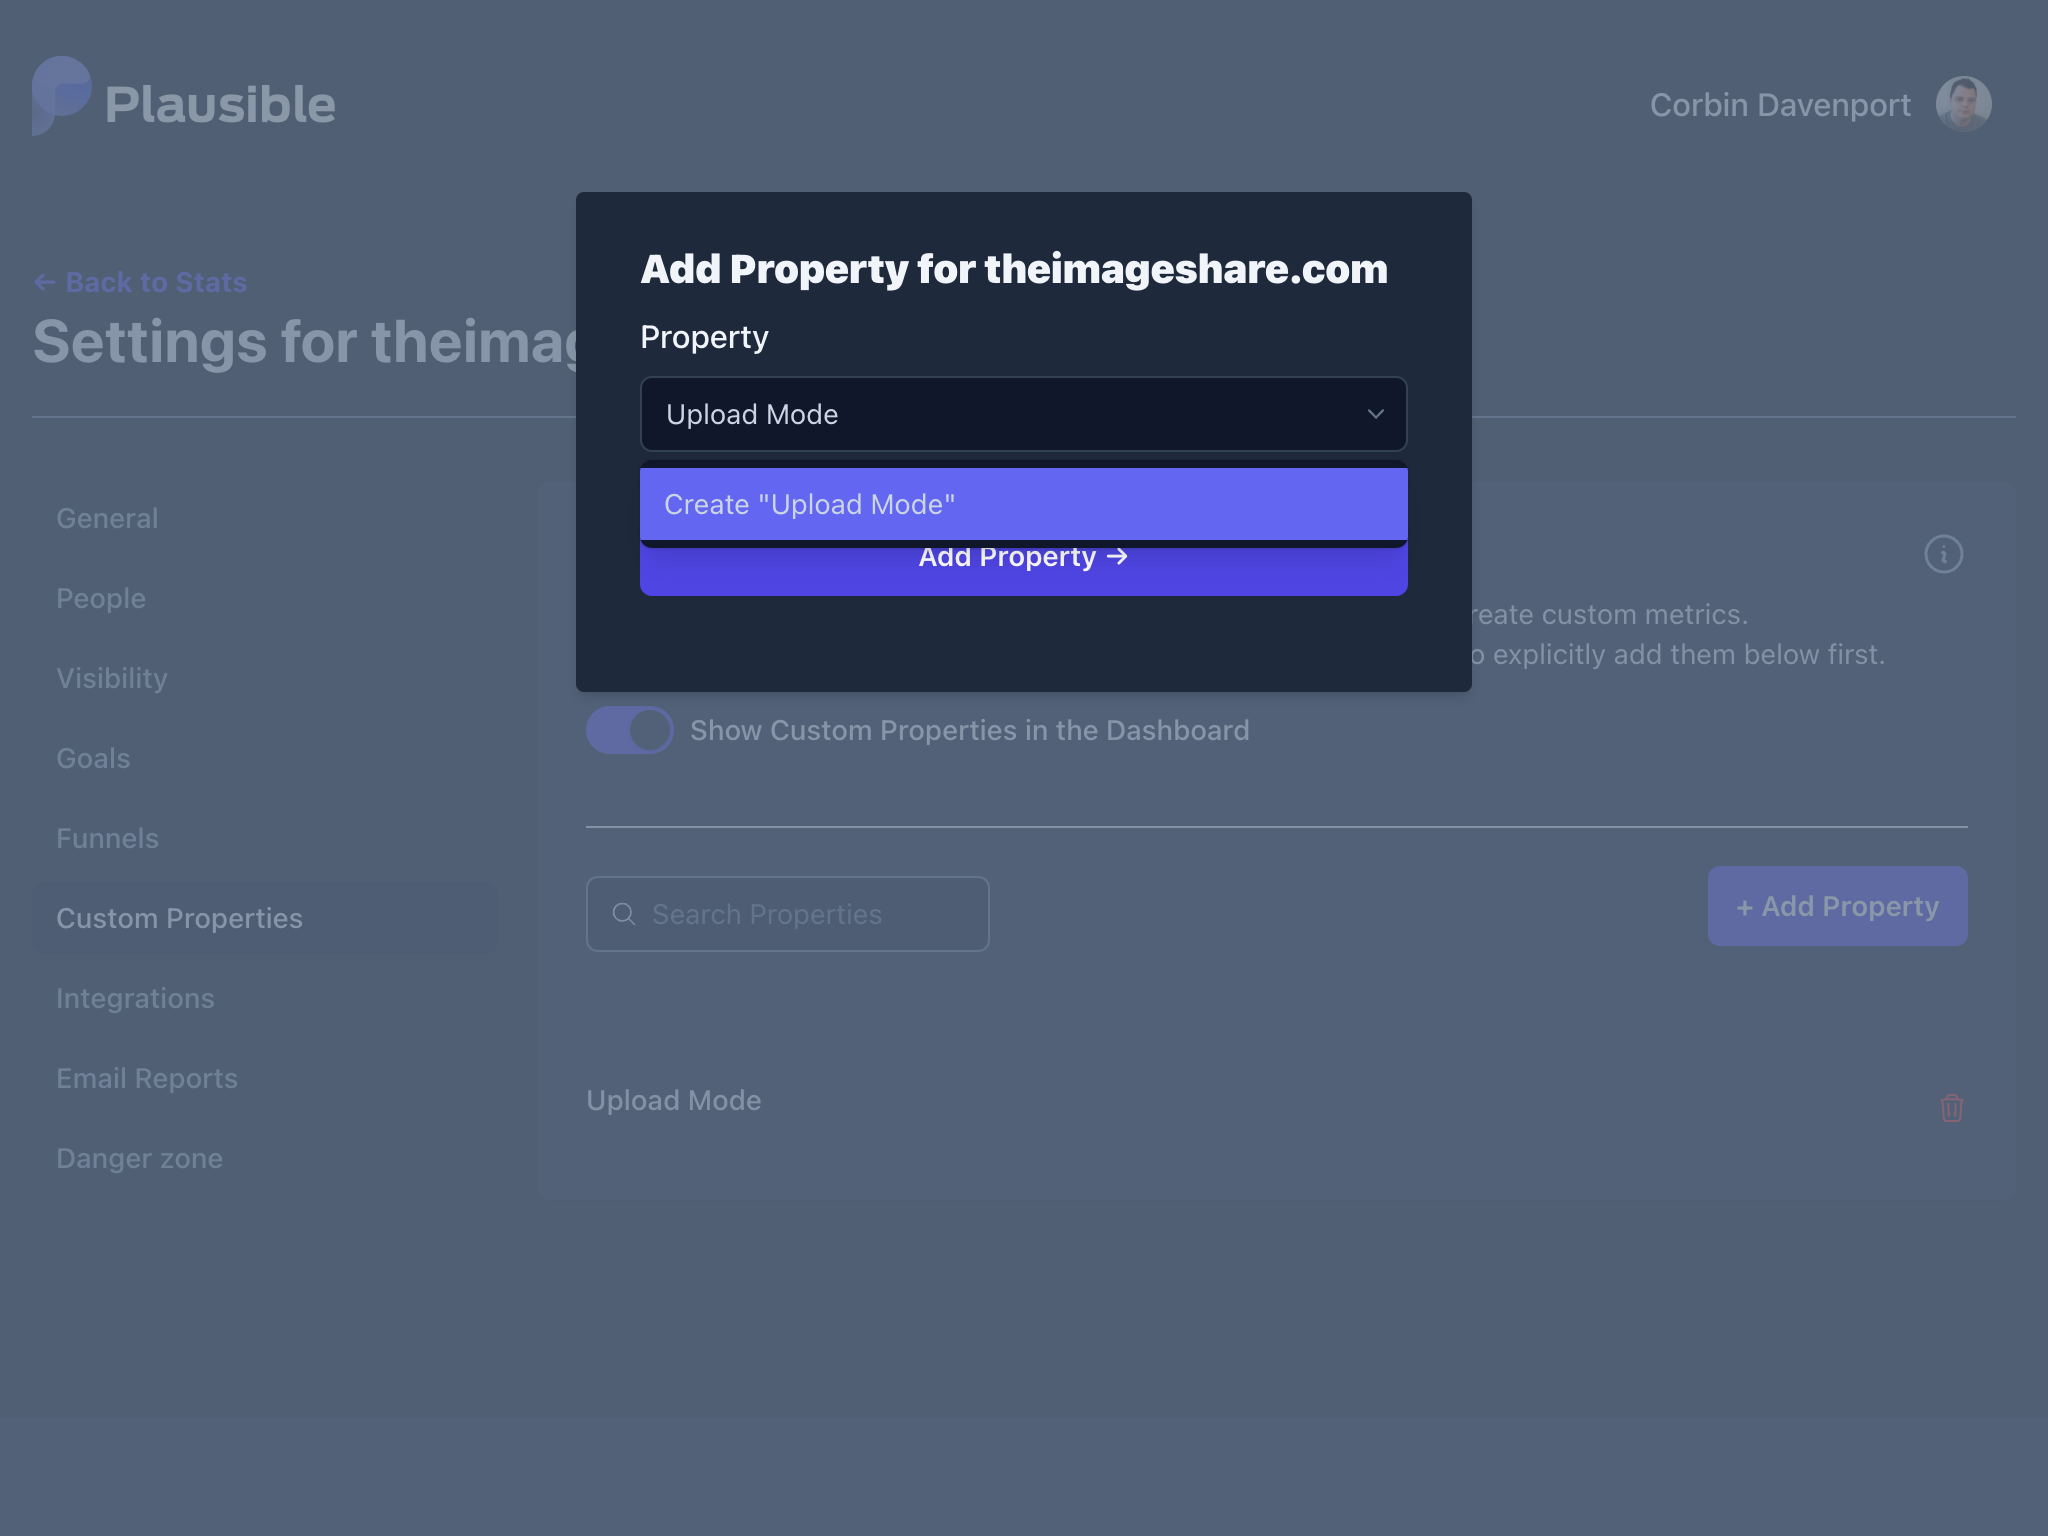Navigate to General settings section
This screenshot has height=1536, width=2048.
tap(106, 518)
